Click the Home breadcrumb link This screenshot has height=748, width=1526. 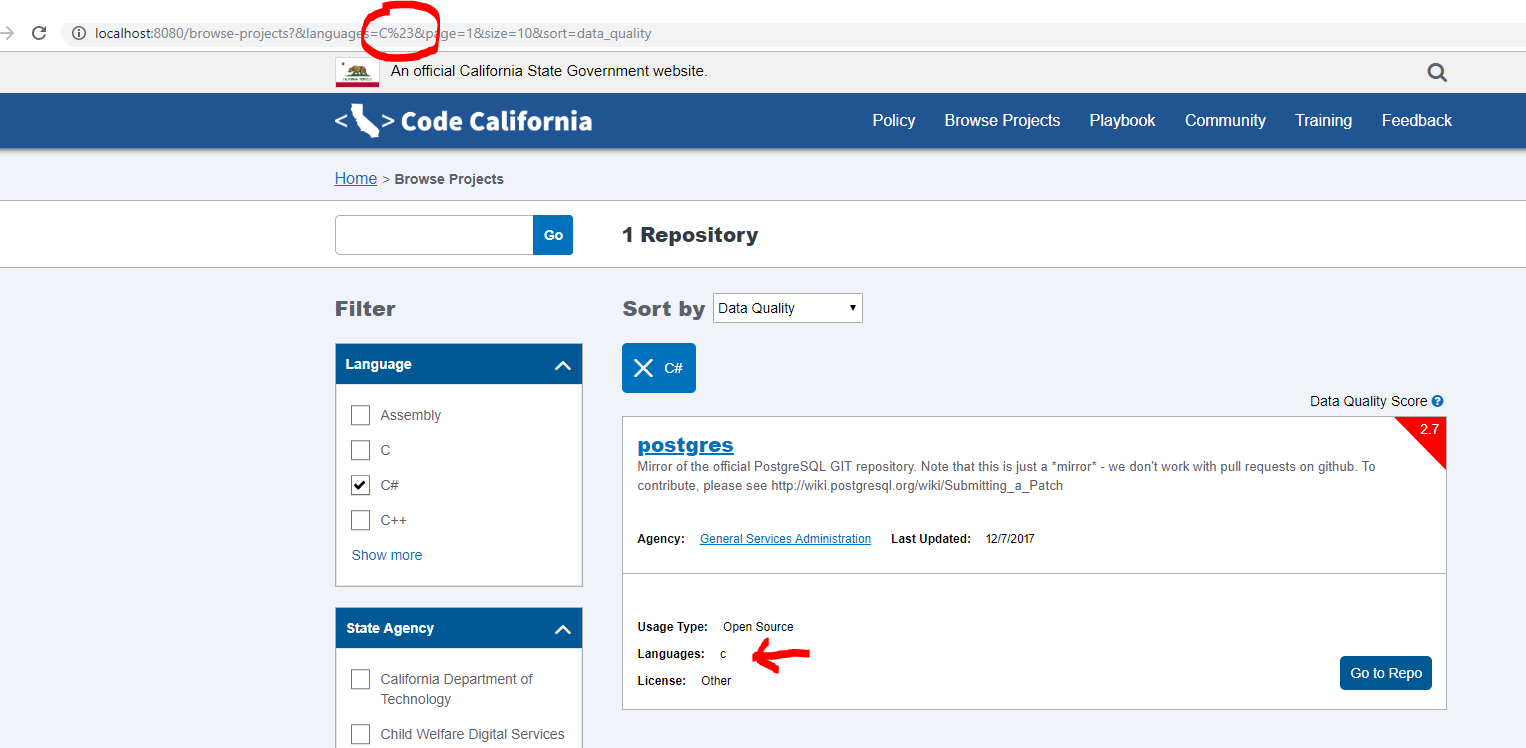tap(356, 178)
